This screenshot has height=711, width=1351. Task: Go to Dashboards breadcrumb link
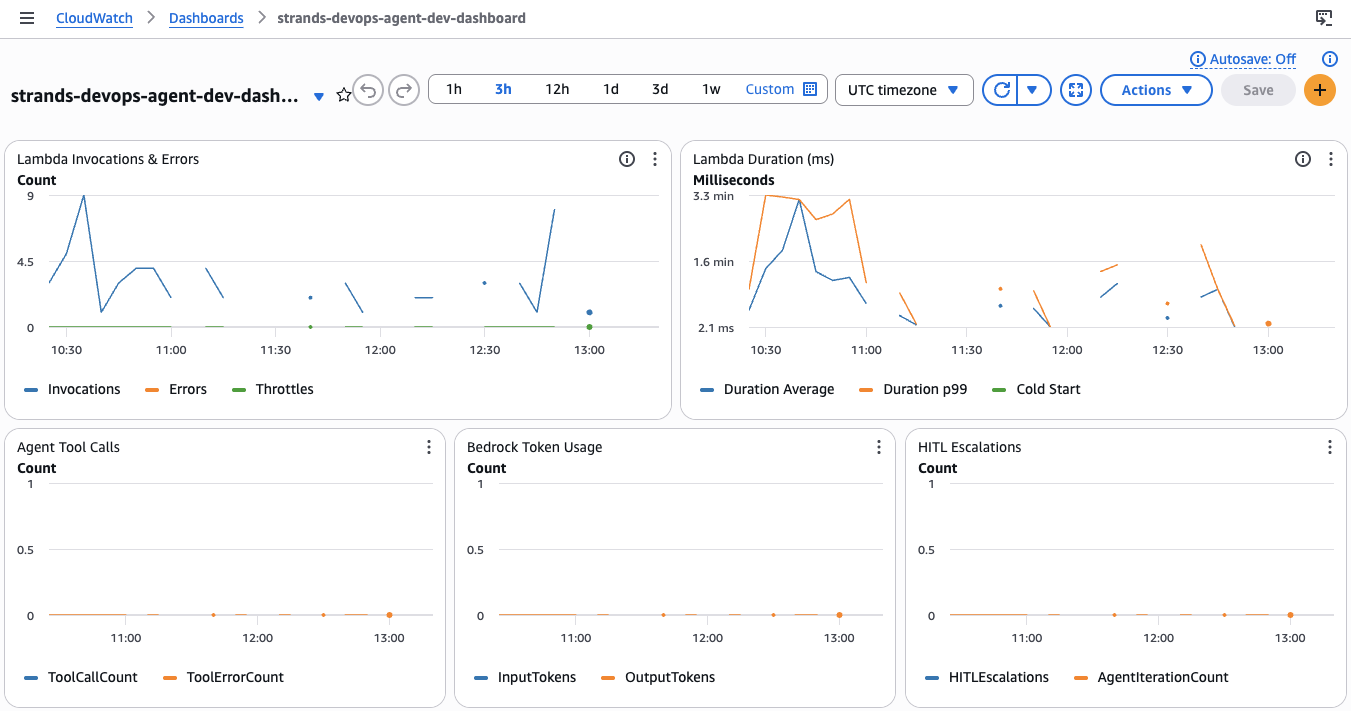point(206,18)
